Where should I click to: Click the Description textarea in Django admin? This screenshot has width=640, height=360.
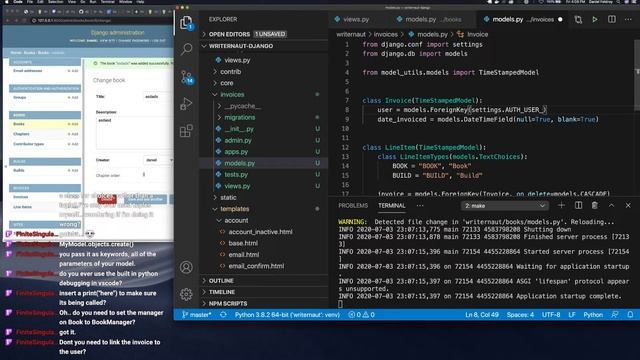135,133
